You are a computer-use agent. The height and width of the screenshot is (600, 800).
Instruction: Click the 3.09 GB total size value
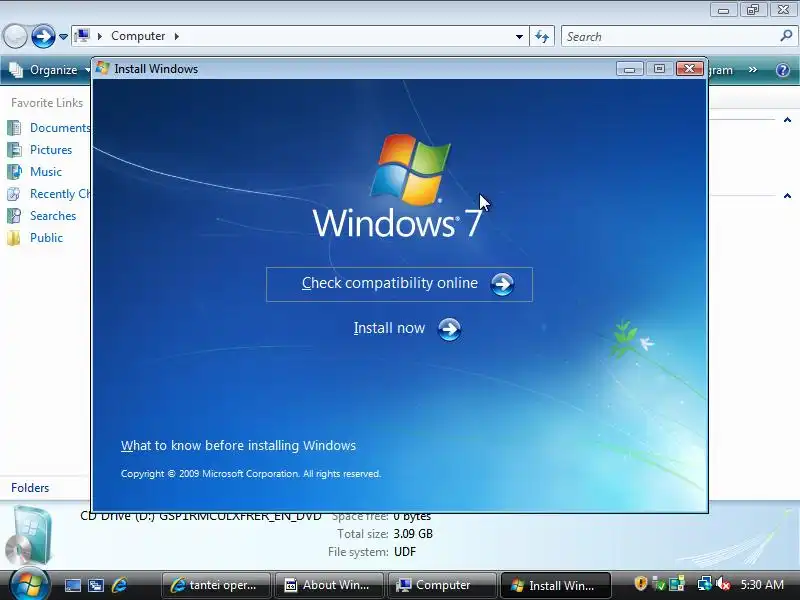(x=413, y=534)
